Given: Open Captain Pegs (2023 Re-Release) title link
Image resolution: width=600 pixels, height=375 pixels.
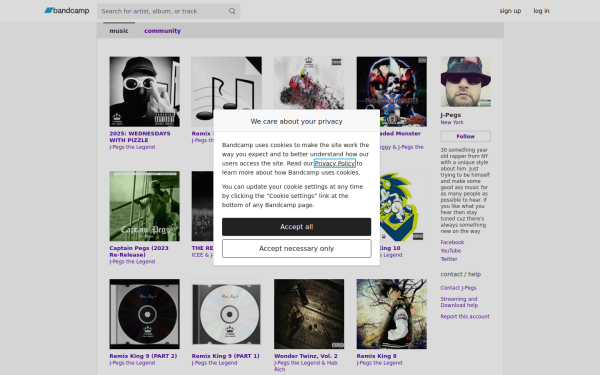Looking at the screenshot, I should (139, 251).
